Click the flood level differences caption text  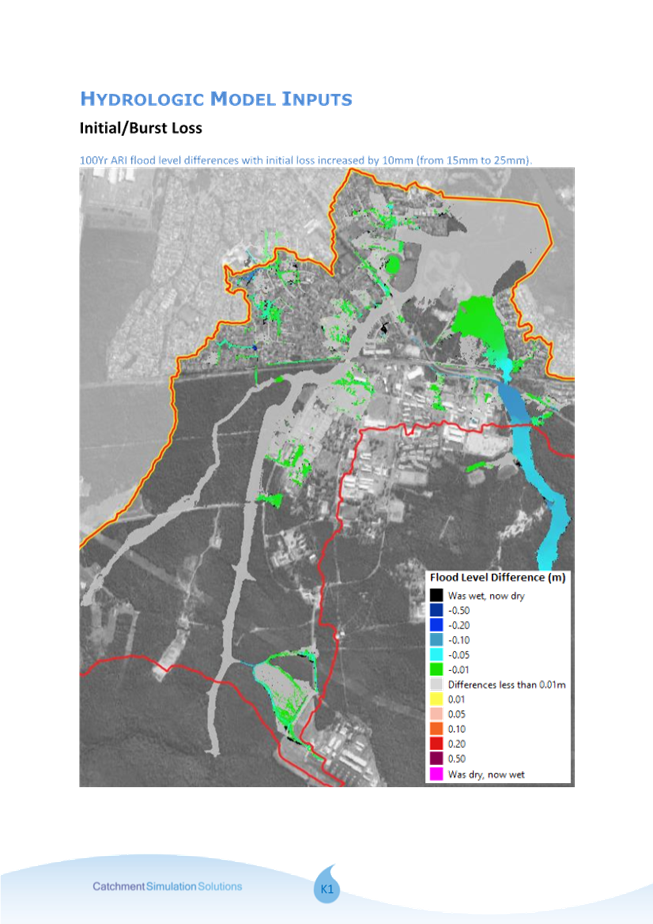(306, 160)
